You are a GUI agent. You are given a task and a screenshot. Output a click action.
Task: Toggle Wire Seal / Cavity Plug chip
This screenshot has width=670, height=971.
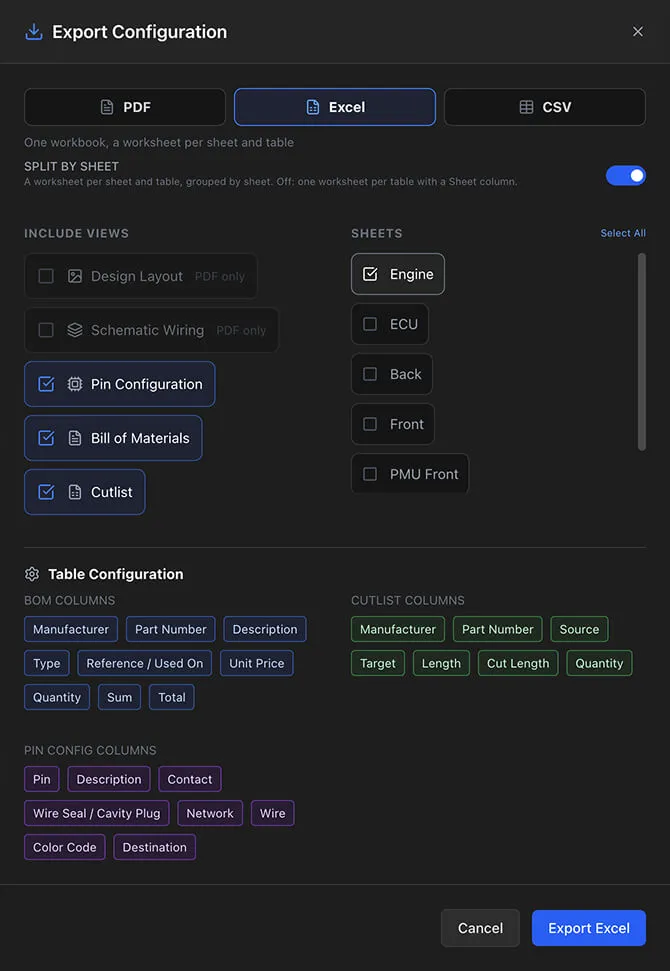(97, 813)
